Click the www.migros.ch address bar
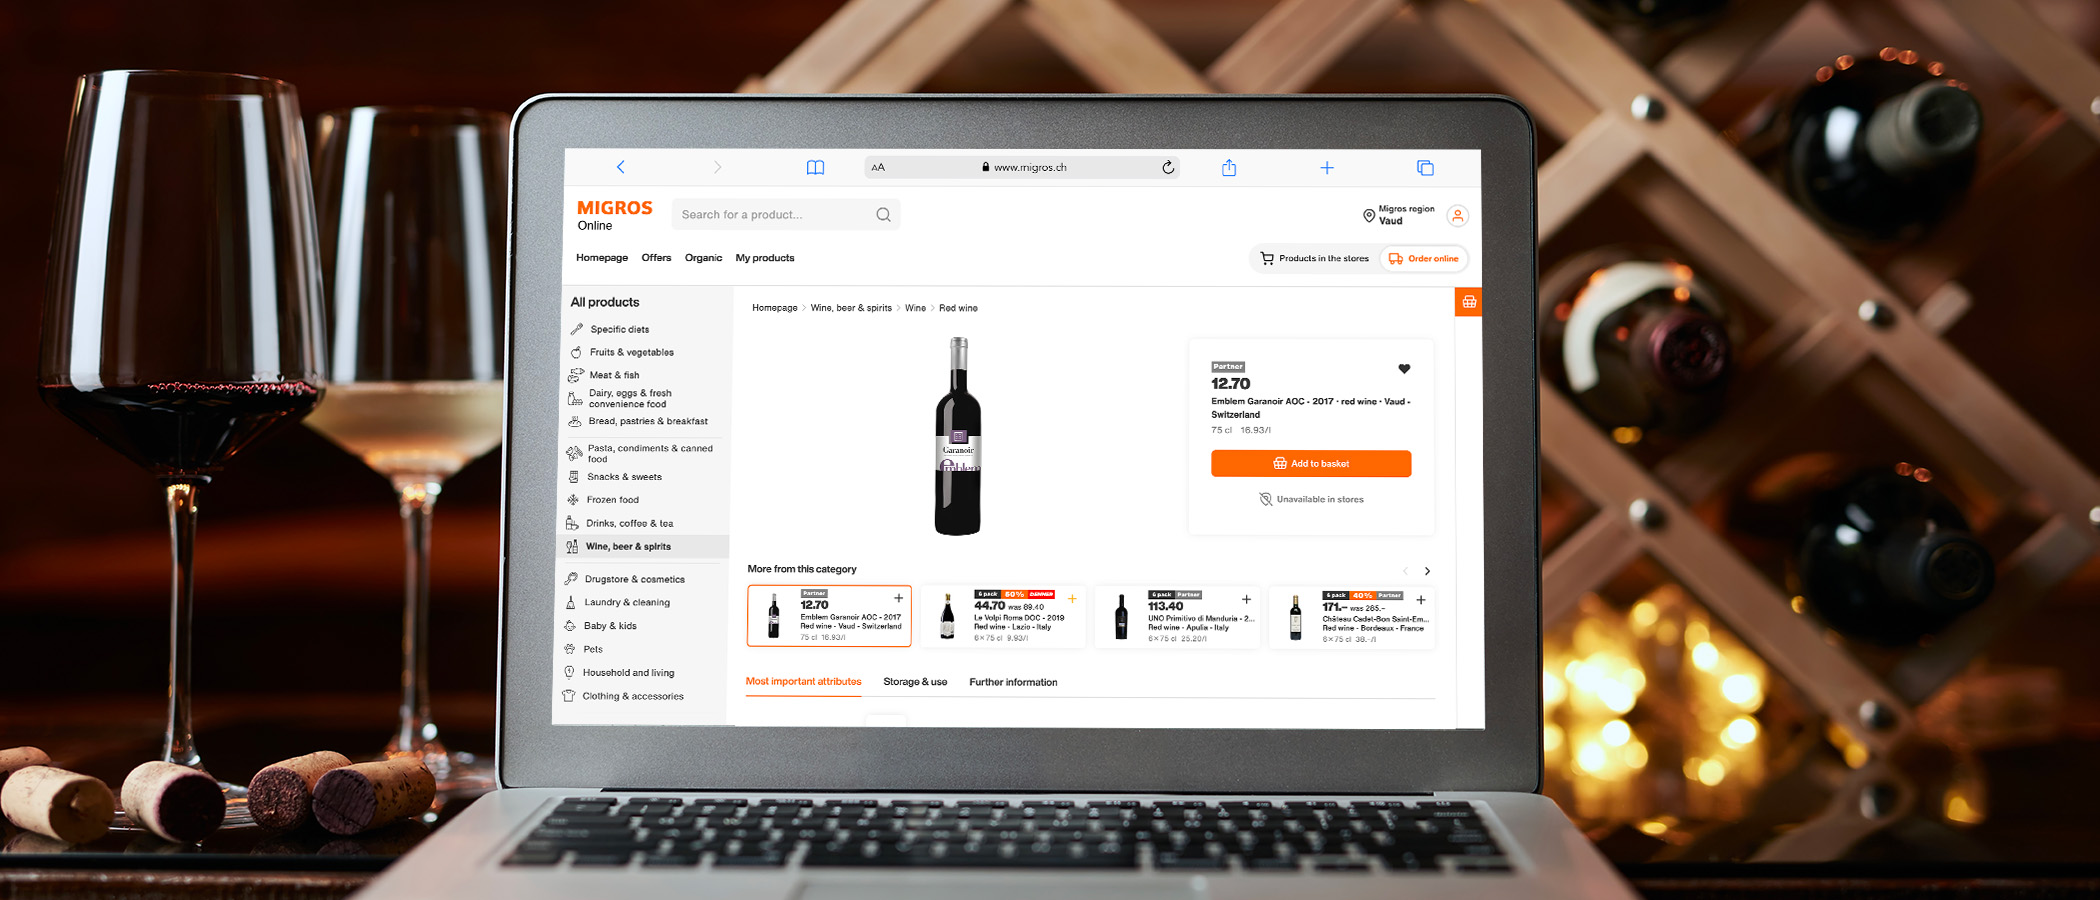Screen dimensions: 2100x900 click(x=1022, y=167)
